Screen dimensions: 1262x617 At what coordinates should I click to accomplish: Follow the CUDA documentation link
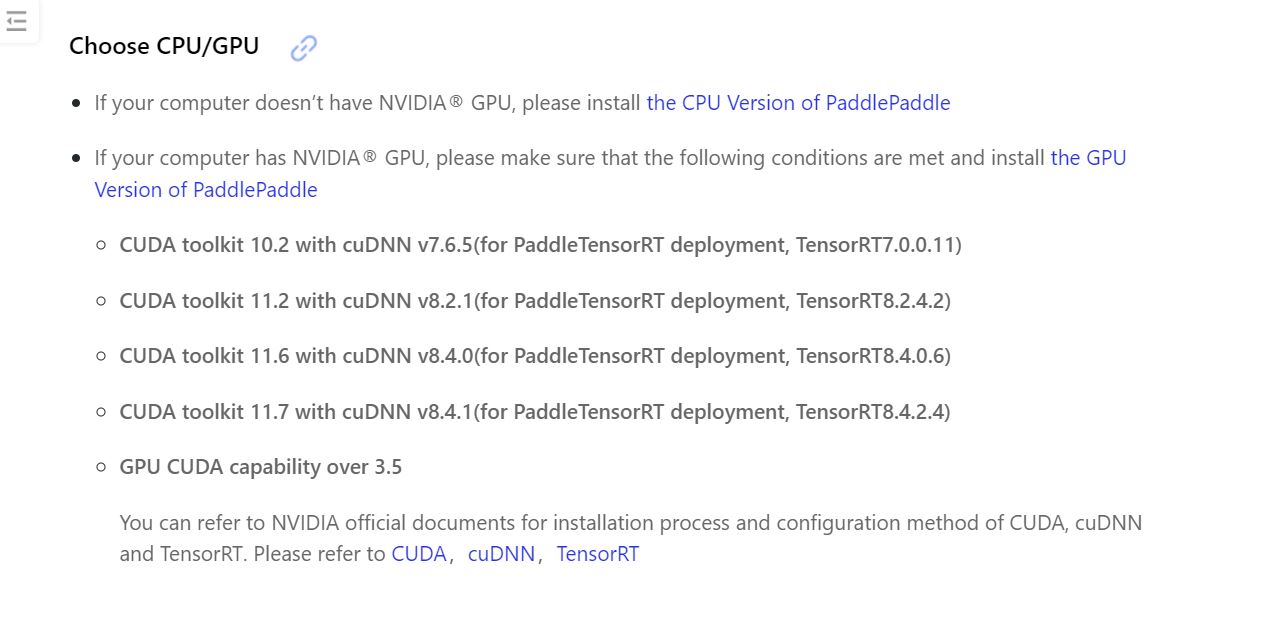click(x=418, y=554)
